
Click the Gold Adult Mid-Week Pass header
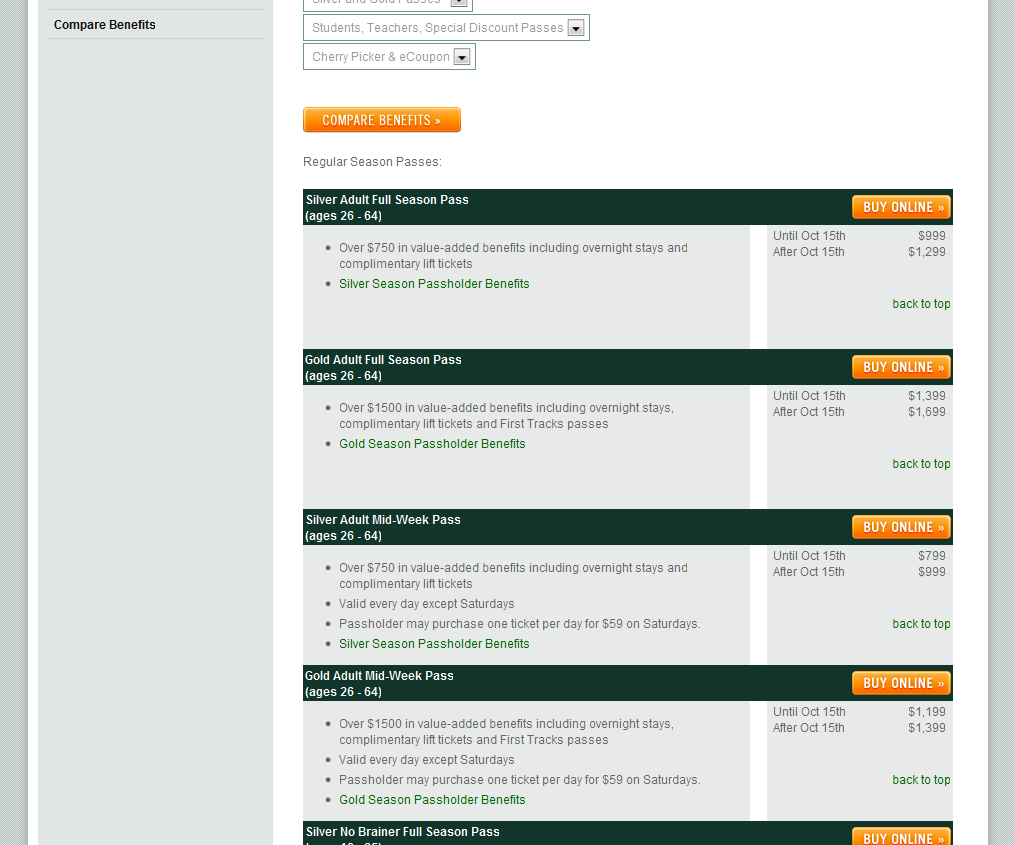[x=379, y=676]
